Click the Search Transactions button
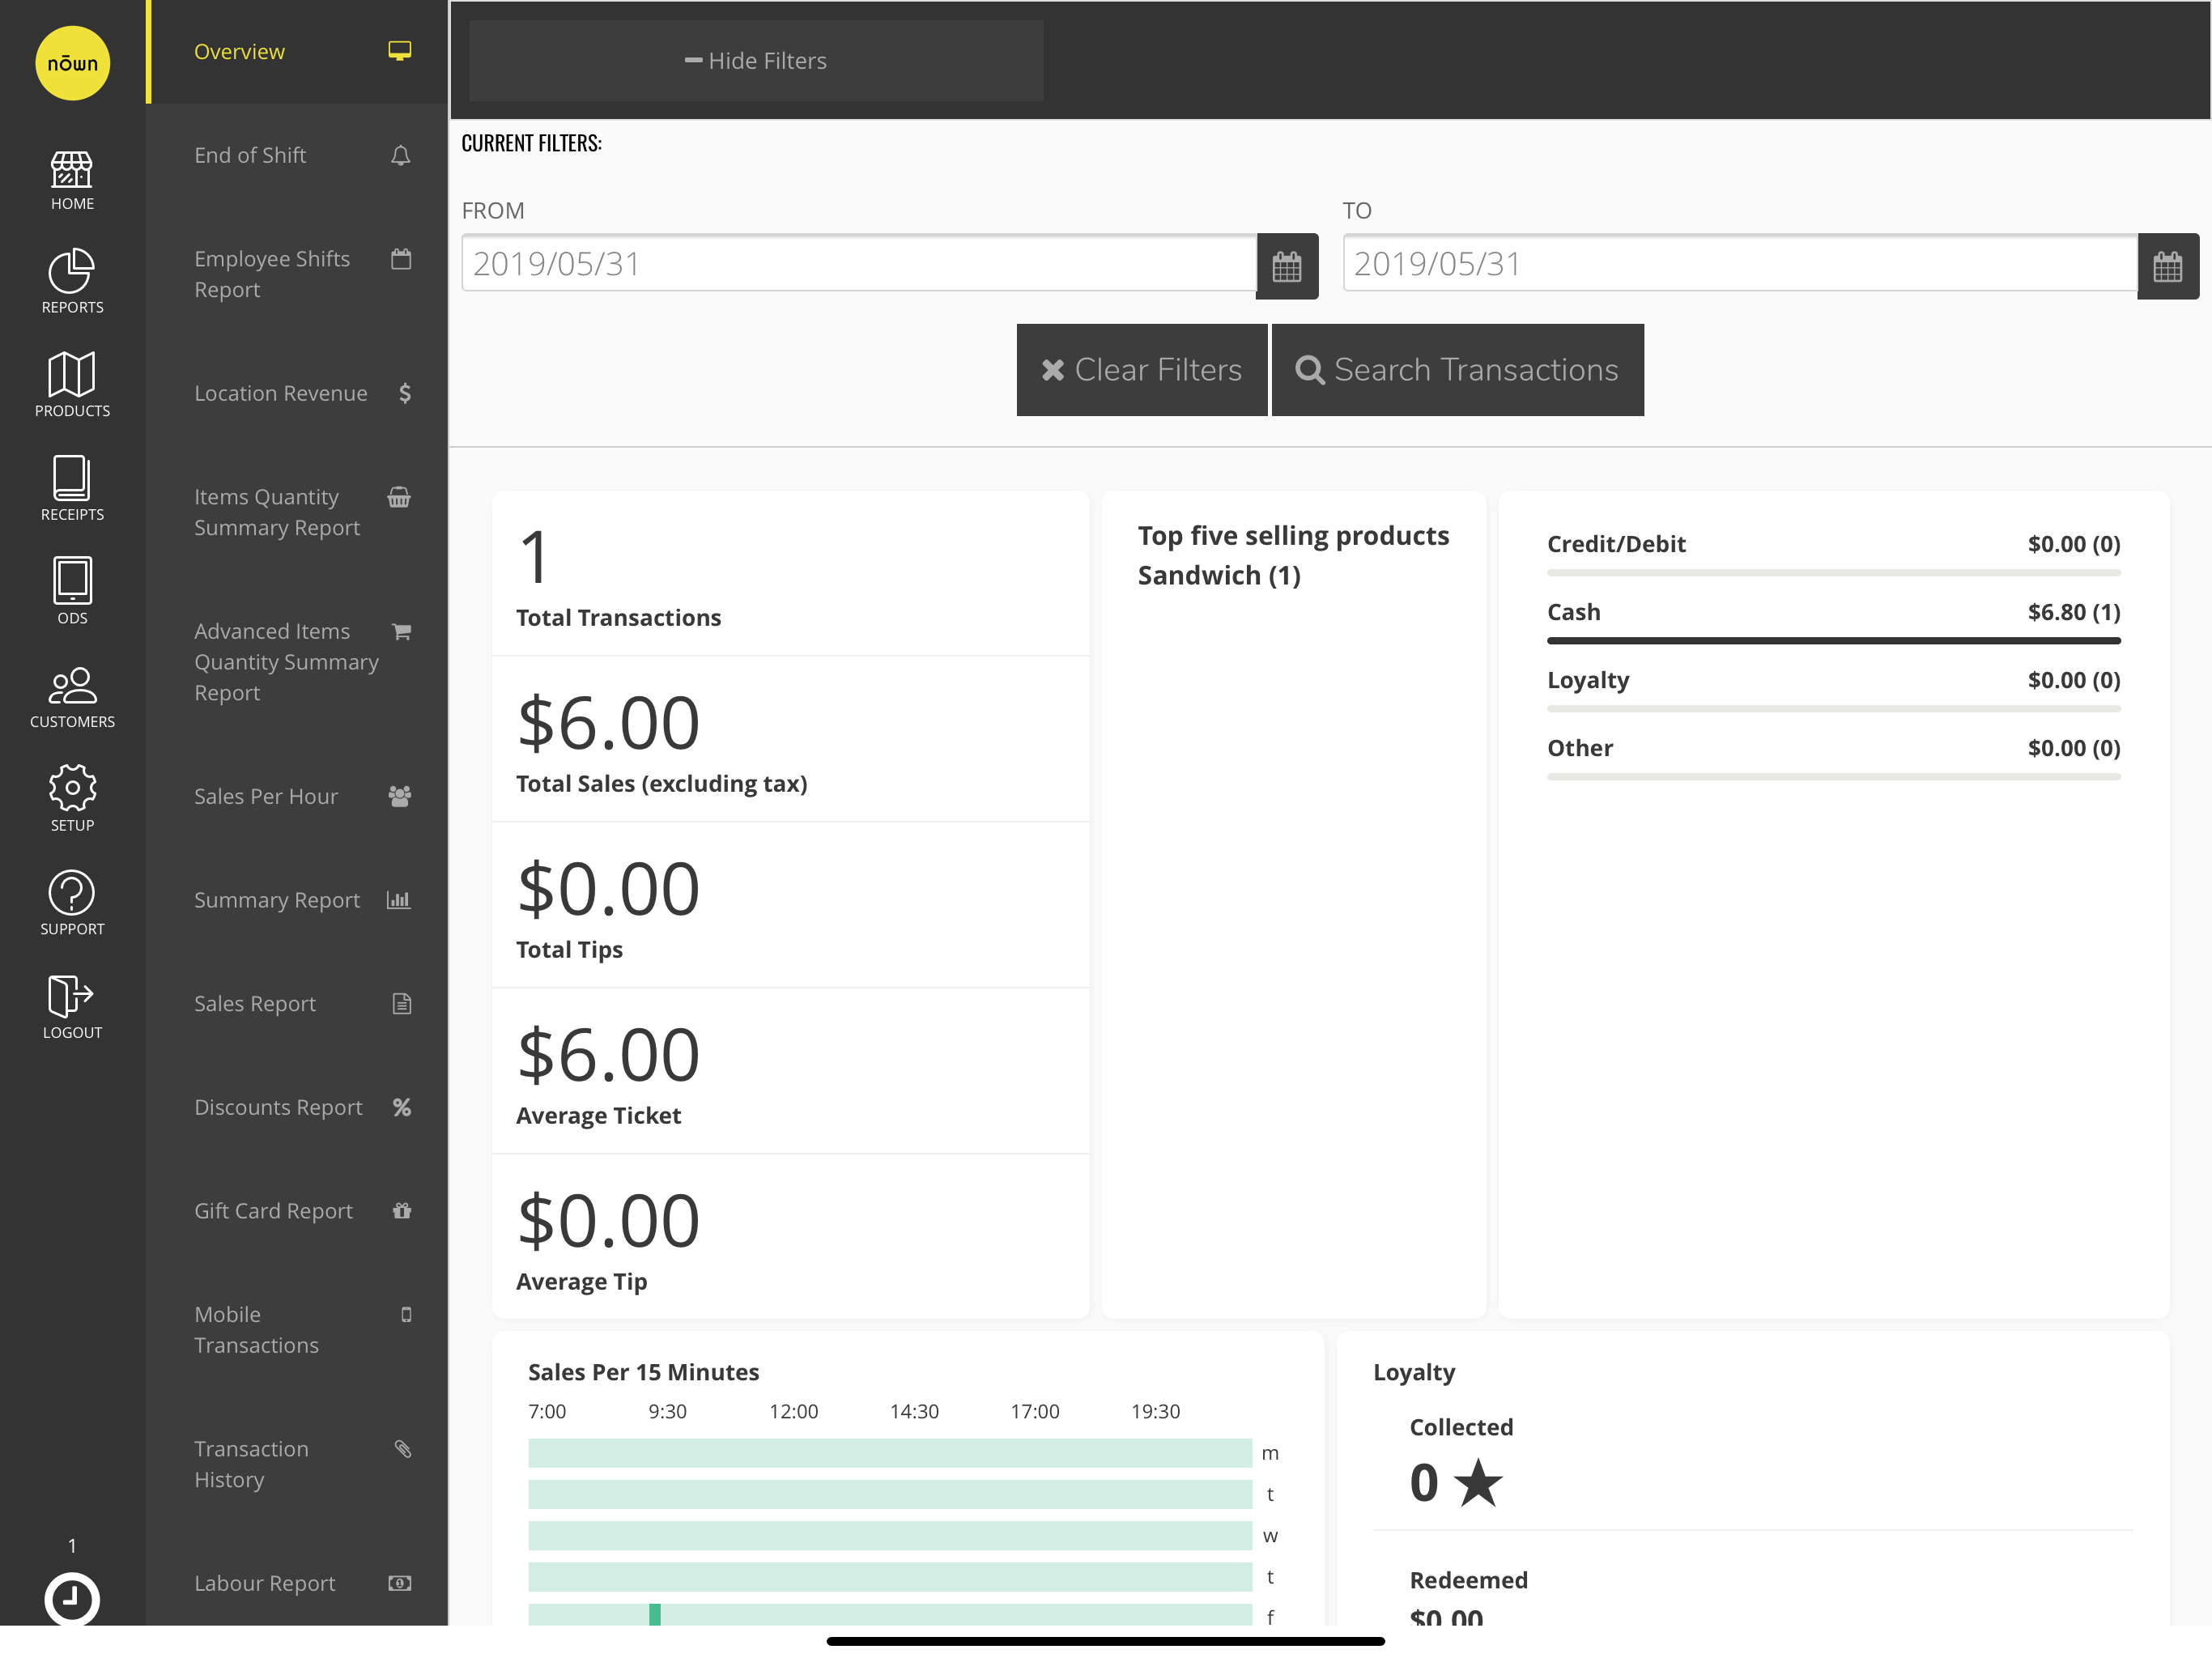The height and width of the screenshot is (1658, 2212). point(1458,370)
